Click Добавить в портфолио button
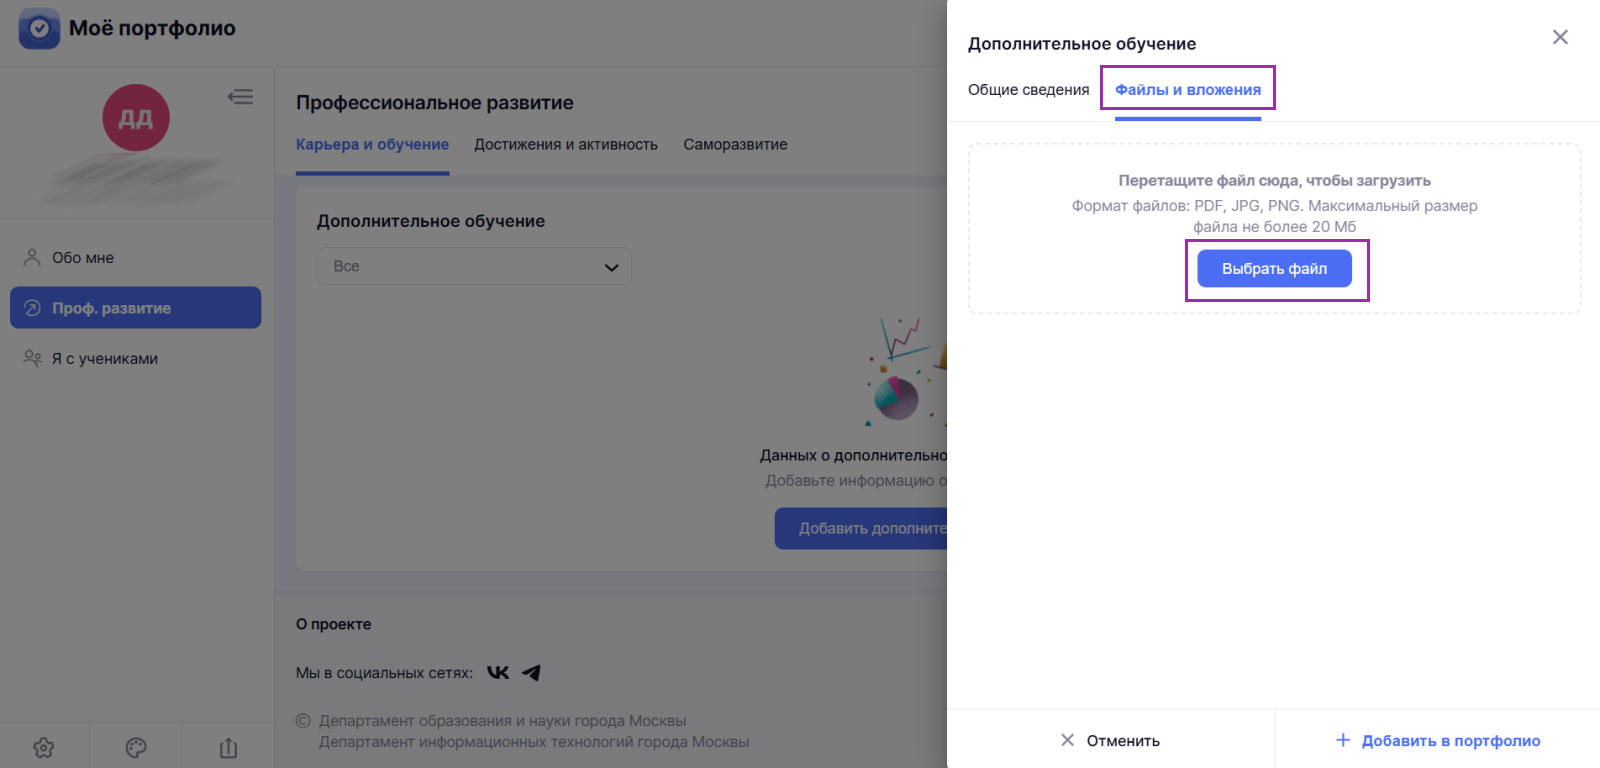Image resolution: width=1600 pixels, height=768 pixels. coord(1438,740)
